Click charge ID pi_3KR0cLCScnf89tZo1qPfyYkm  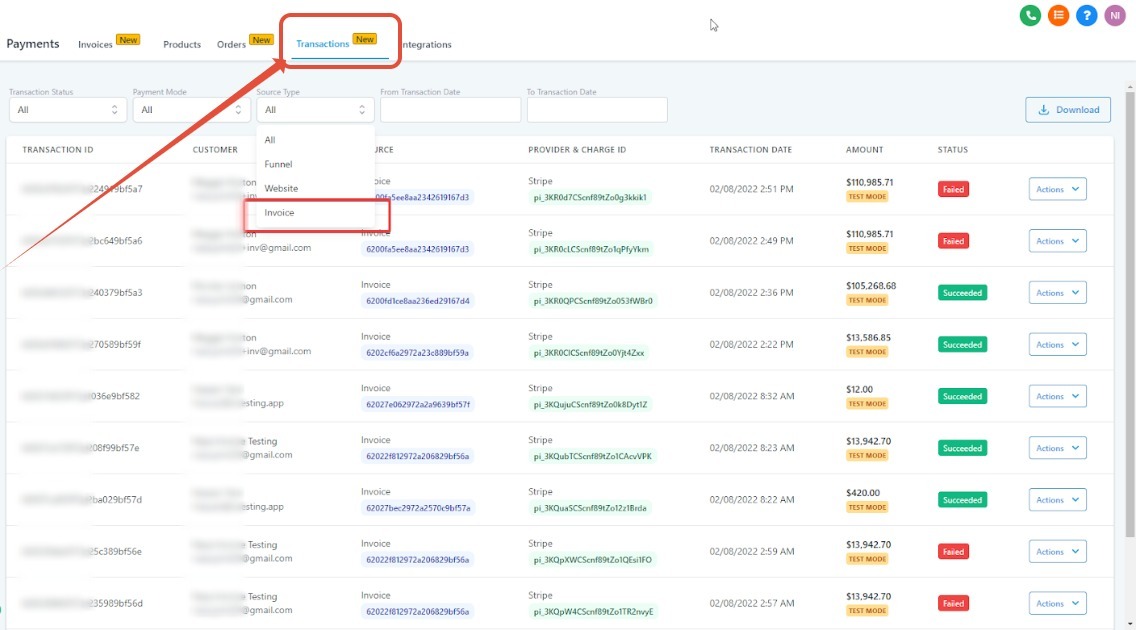(591, 248)
